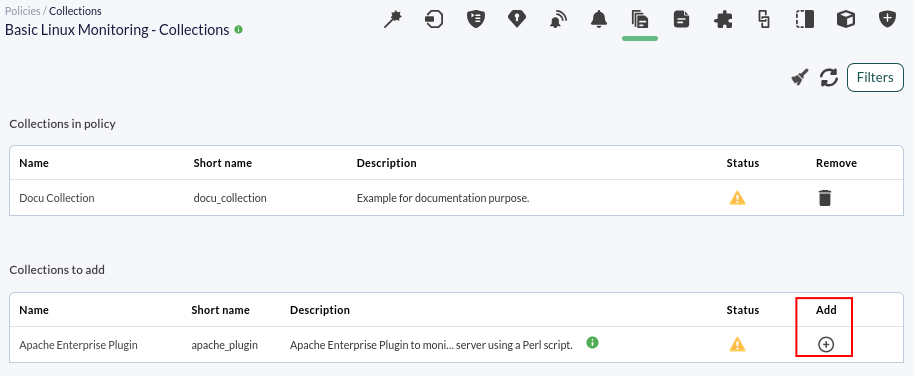This screenshot has height=376, width=914.
Task: Click the keyhole diamond icon
Action: 516,20
